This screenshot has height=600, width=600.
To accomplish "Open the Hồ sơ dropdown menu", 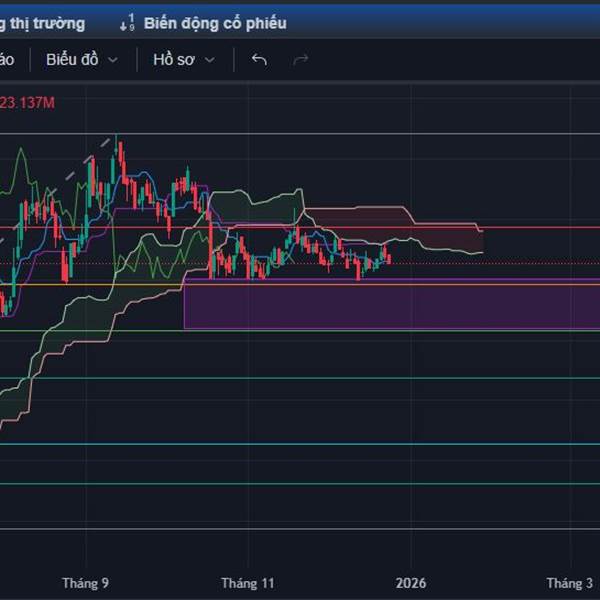I will click(183, 60).
